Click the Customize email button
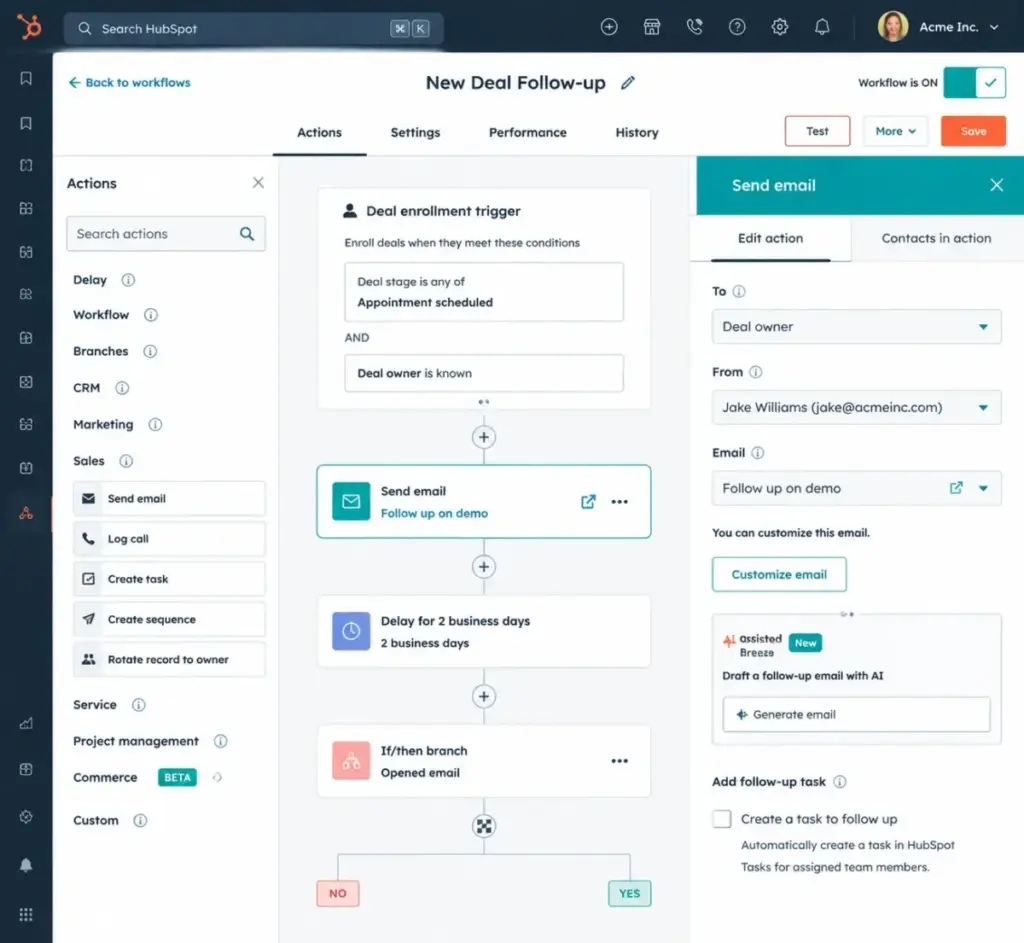Viewport: 1024px width, 943px height. coord(779,575)
